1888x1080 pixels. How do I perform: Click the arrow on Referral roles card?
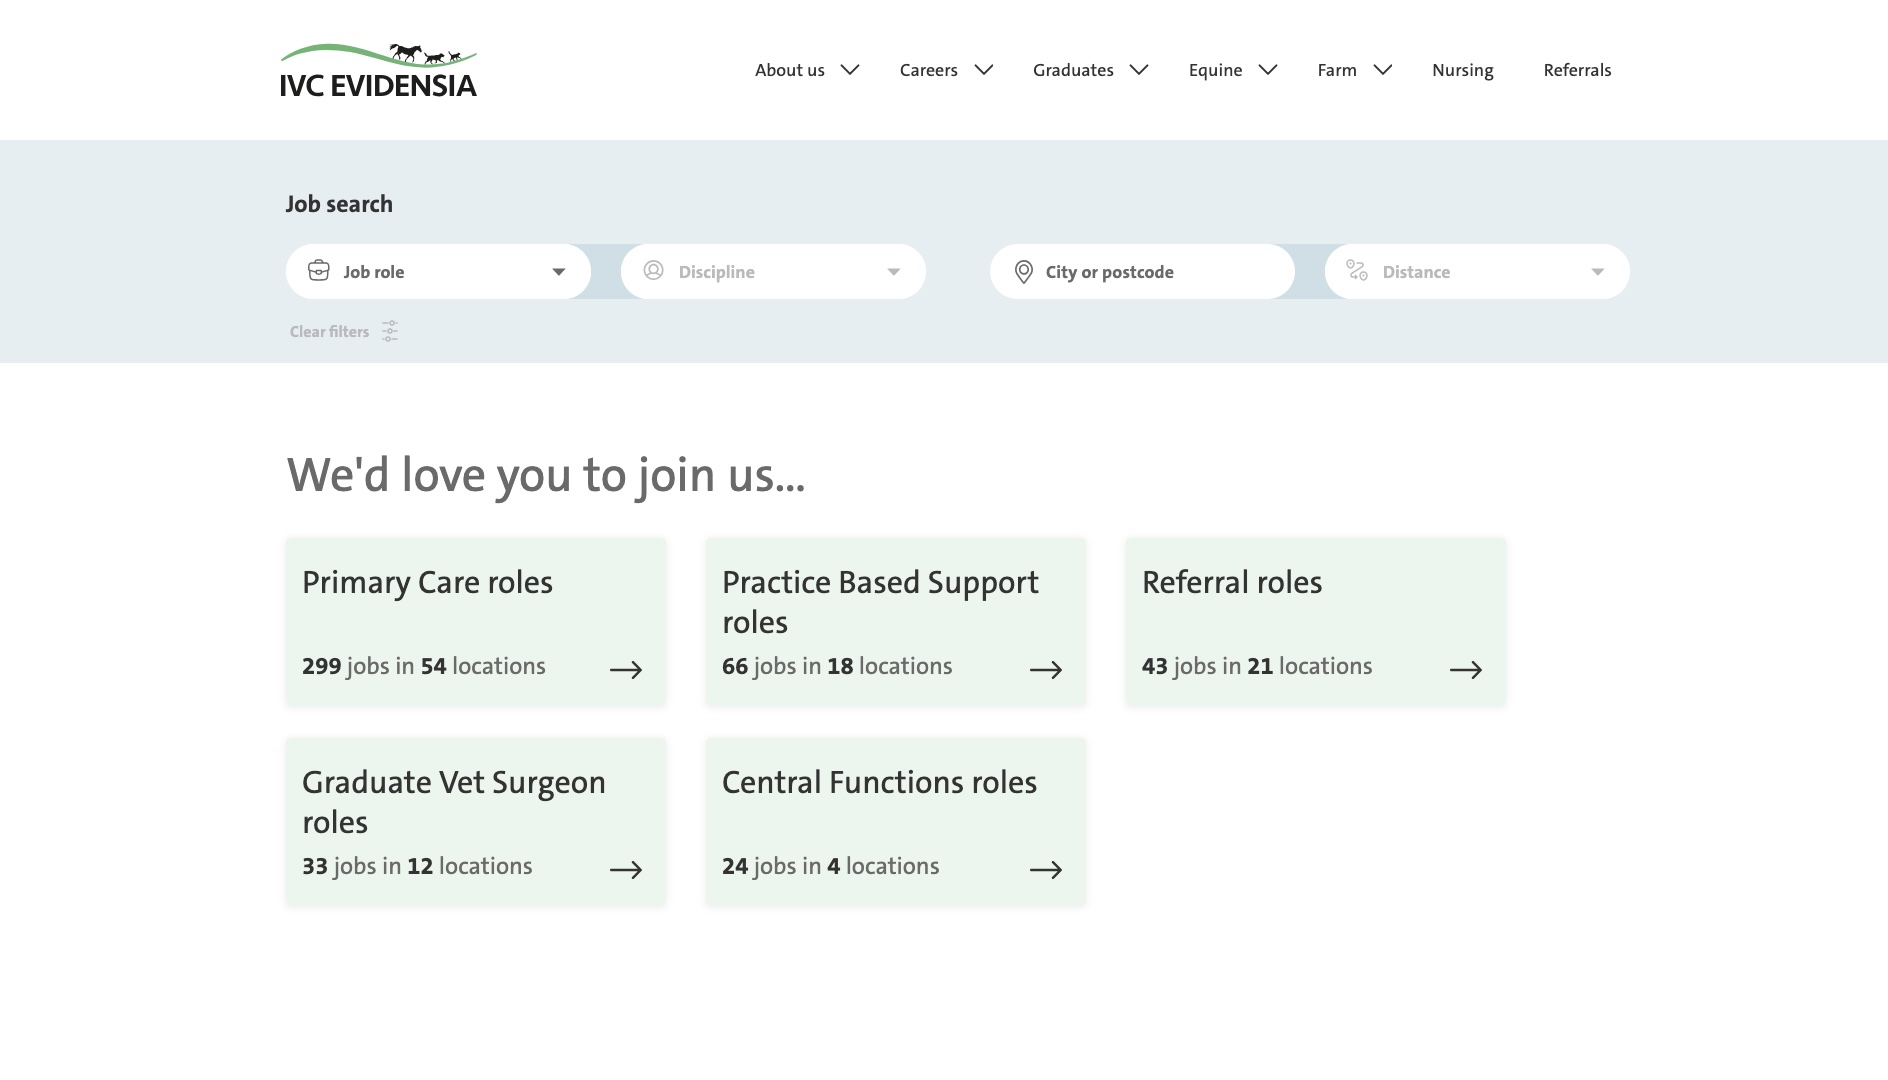[x=1466, y=670]
